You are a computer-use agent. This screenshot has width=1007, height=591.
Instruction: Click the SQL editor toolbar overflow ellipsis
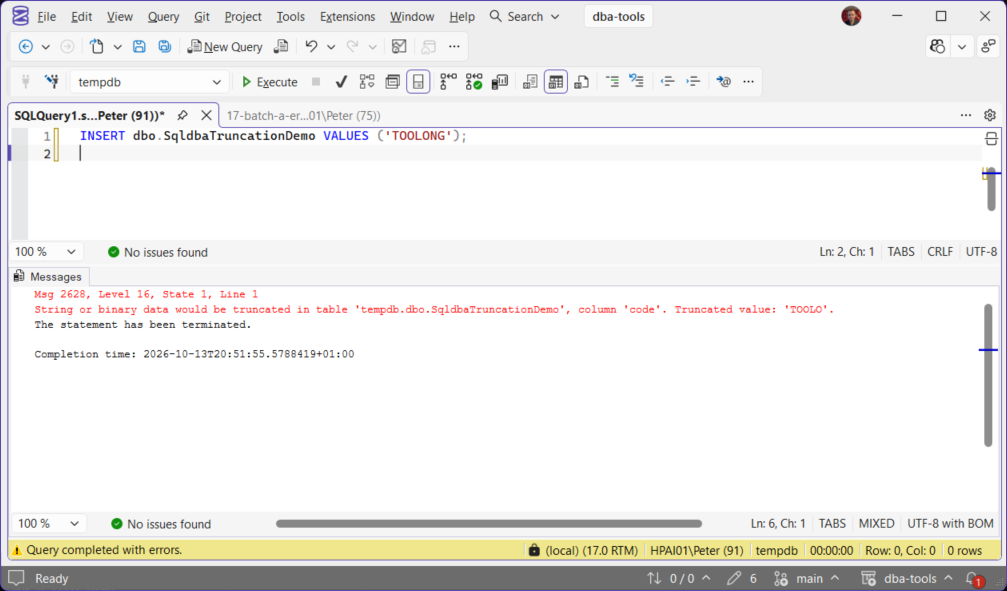pyautogui.click(x=748, y=82)
